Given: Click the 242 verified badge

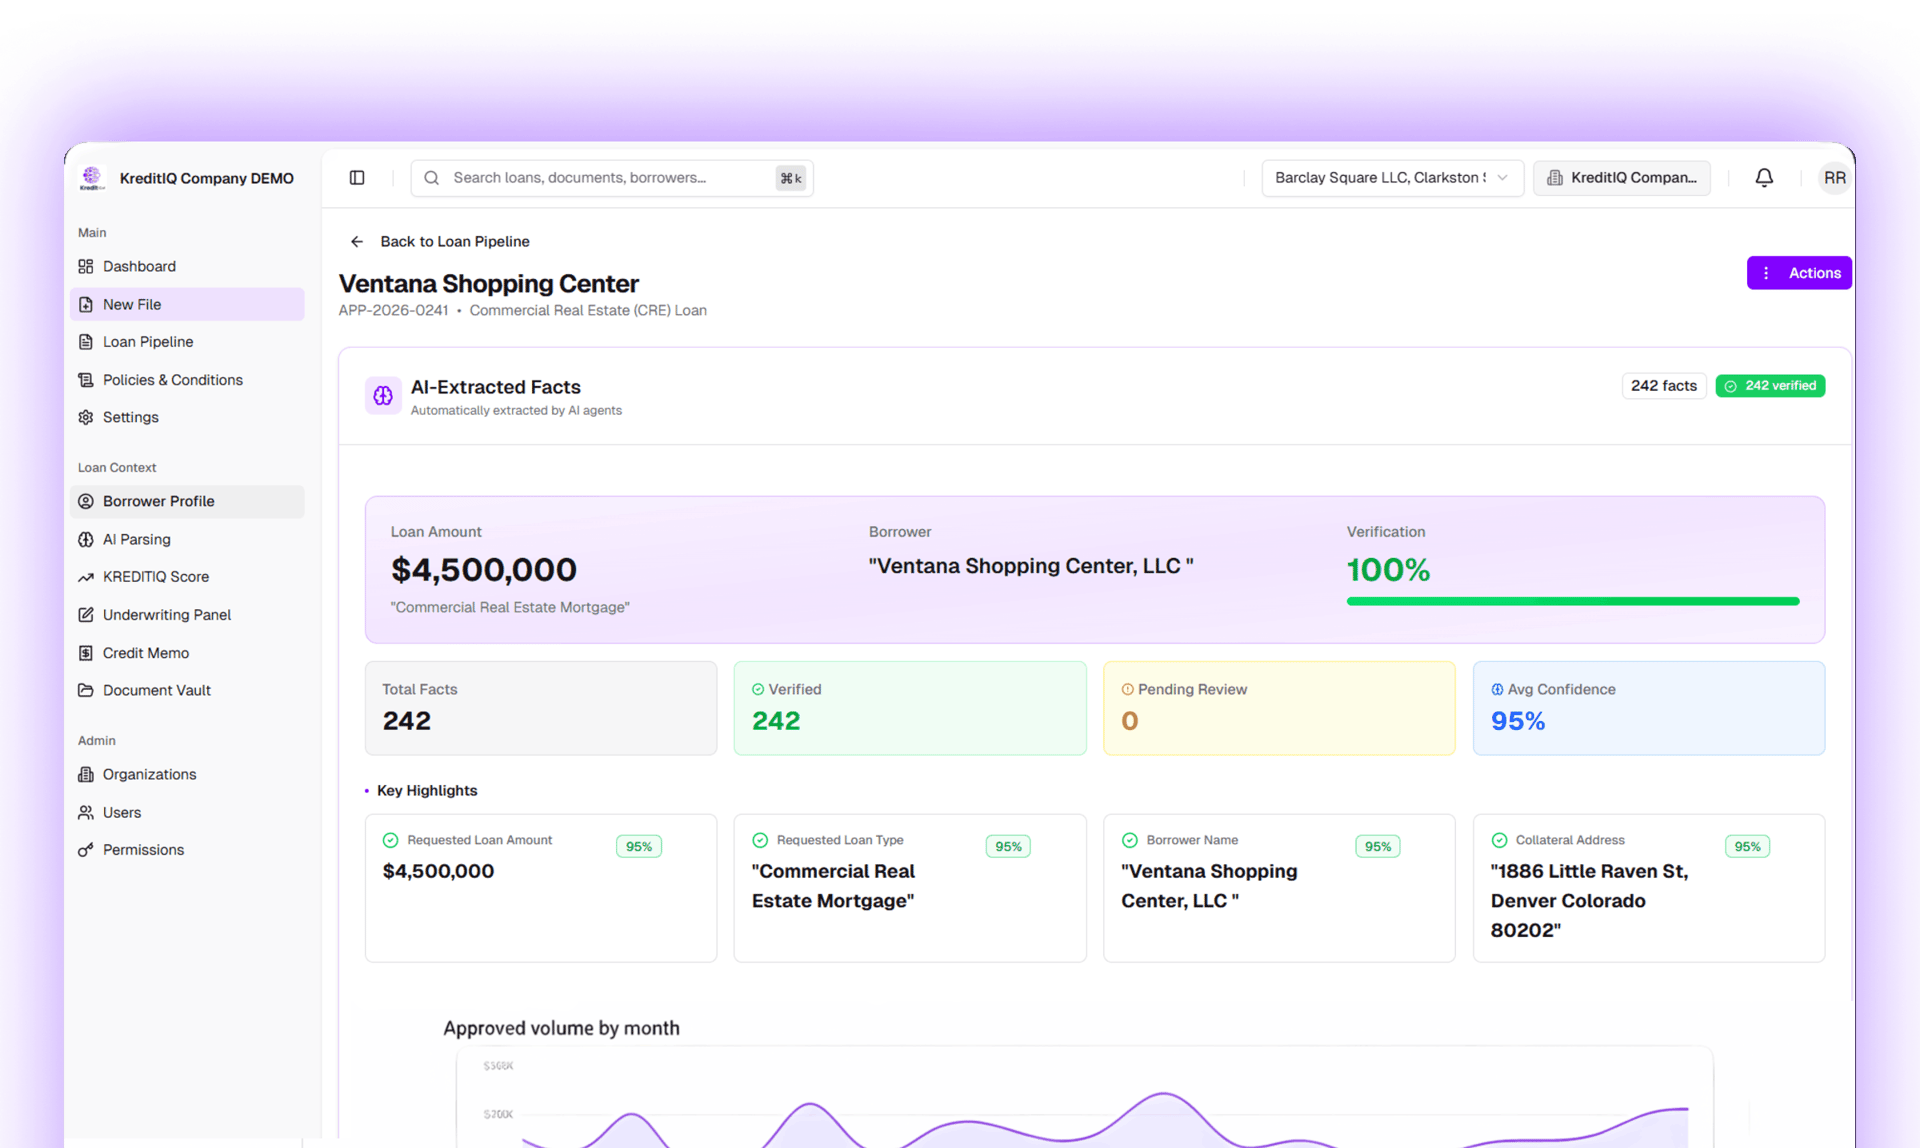Looking at the screenshot, I should click(1770, 386).
